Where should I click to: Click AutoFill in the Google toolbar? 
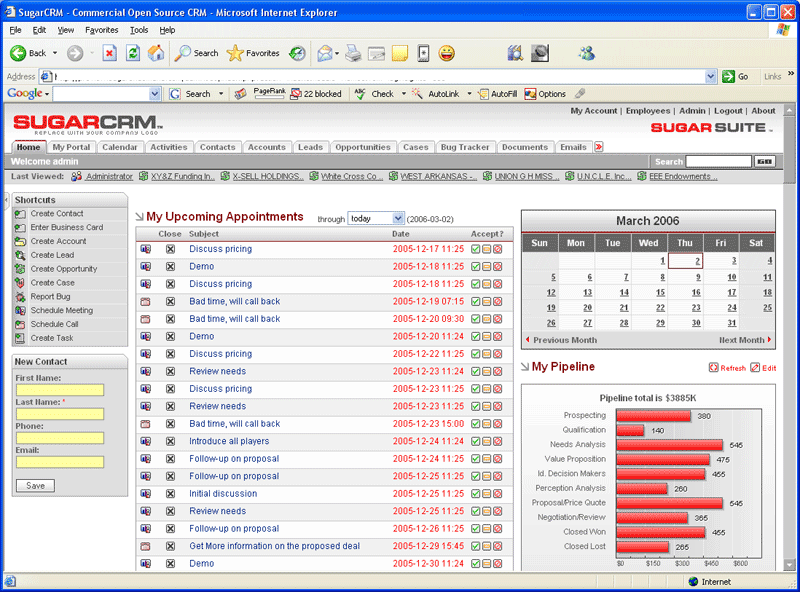[x=497, y=94]
